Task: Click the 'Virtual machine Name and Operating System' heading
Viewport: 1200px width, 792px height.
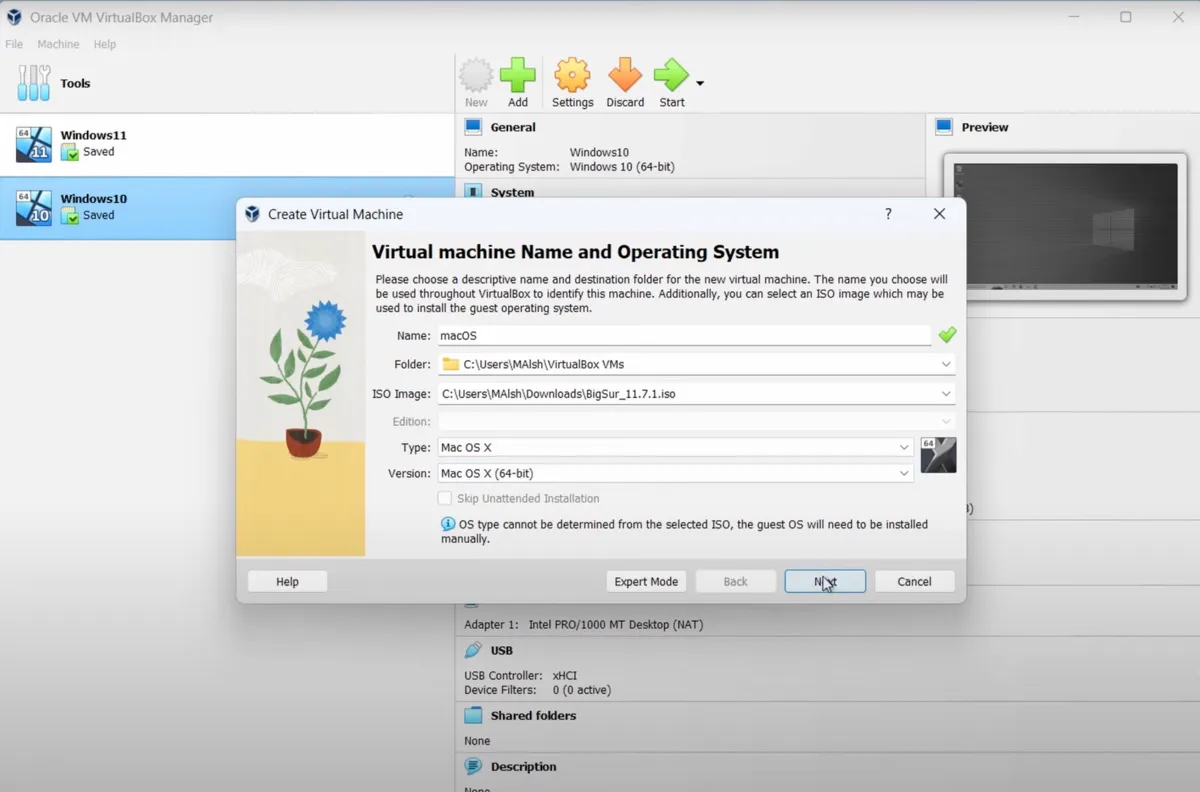Action: coord(575,252)
